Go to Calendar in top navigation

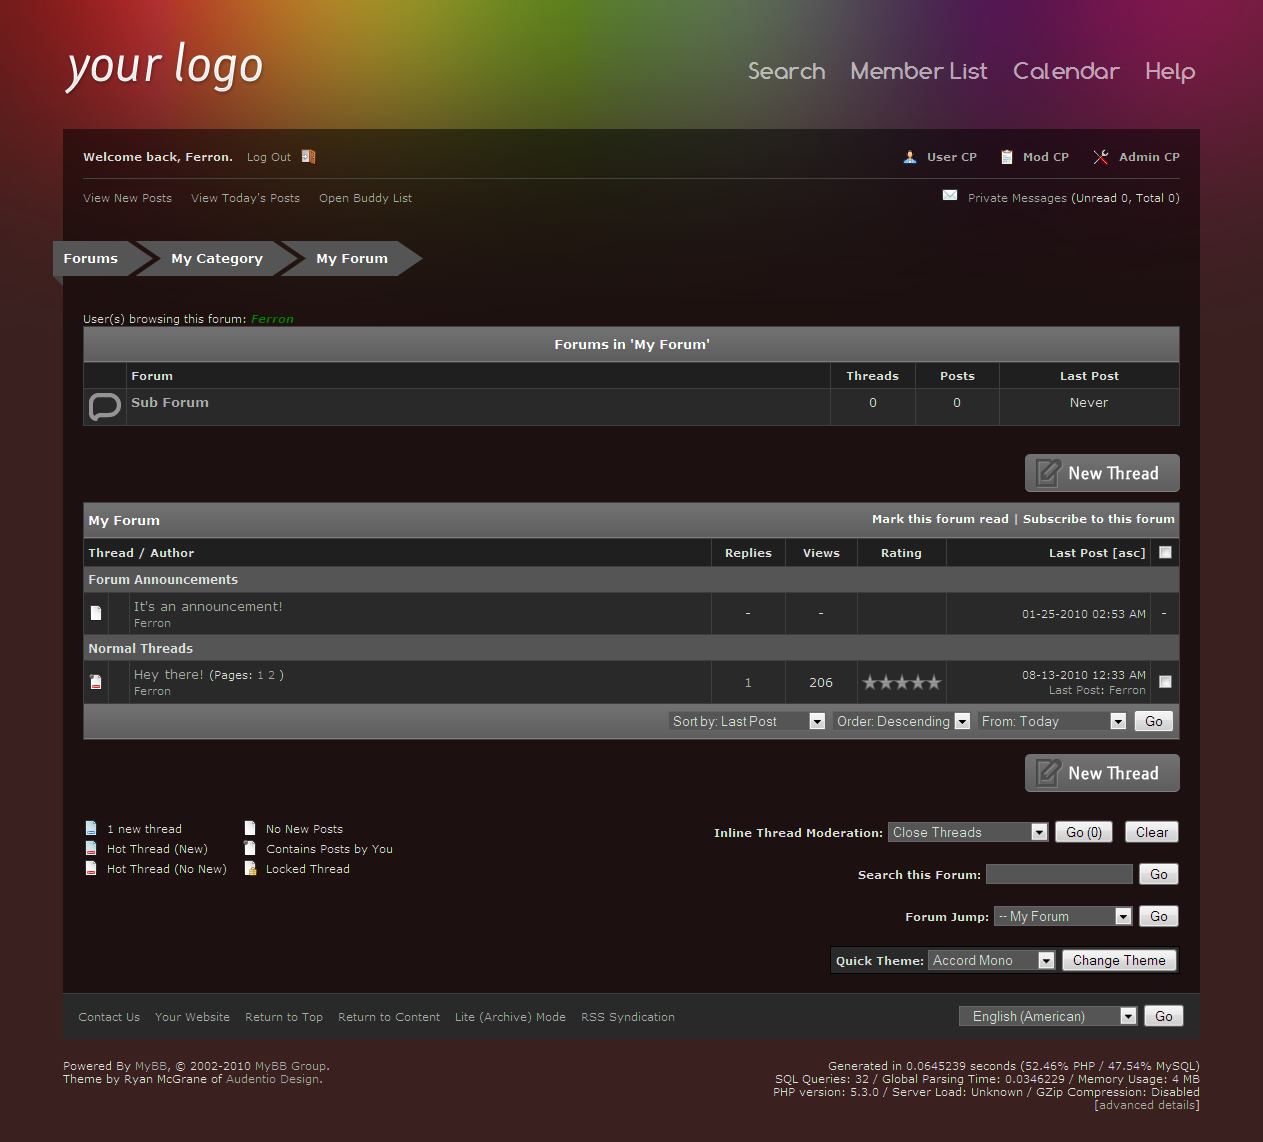1065,71
